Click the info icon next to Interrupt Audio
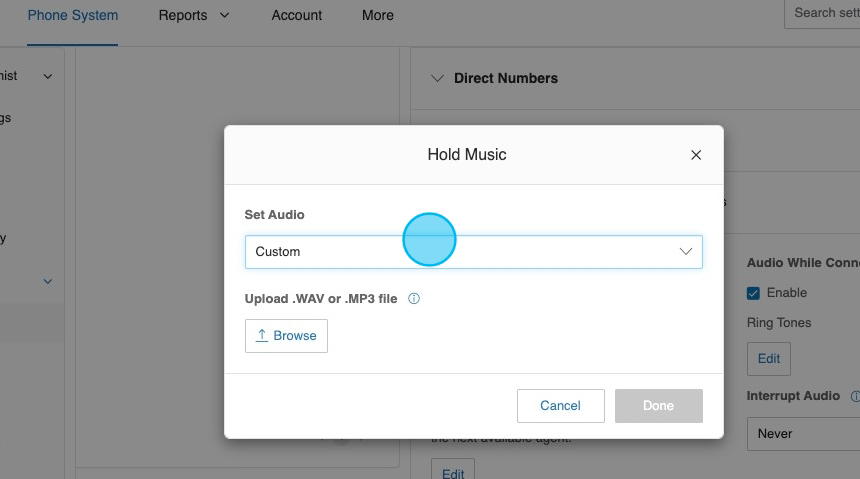Screen dimensions: 860x479 [x=854, y=396]
